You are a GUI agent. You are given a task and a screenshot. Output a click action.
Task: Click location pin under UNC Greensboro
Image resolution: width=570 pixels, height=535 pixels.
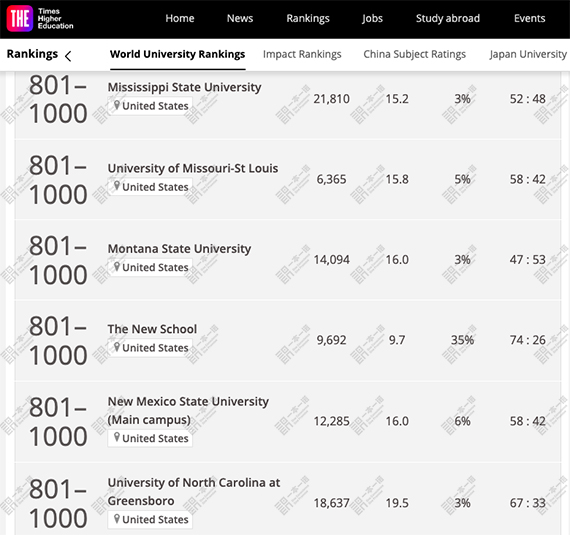[117, 519]
